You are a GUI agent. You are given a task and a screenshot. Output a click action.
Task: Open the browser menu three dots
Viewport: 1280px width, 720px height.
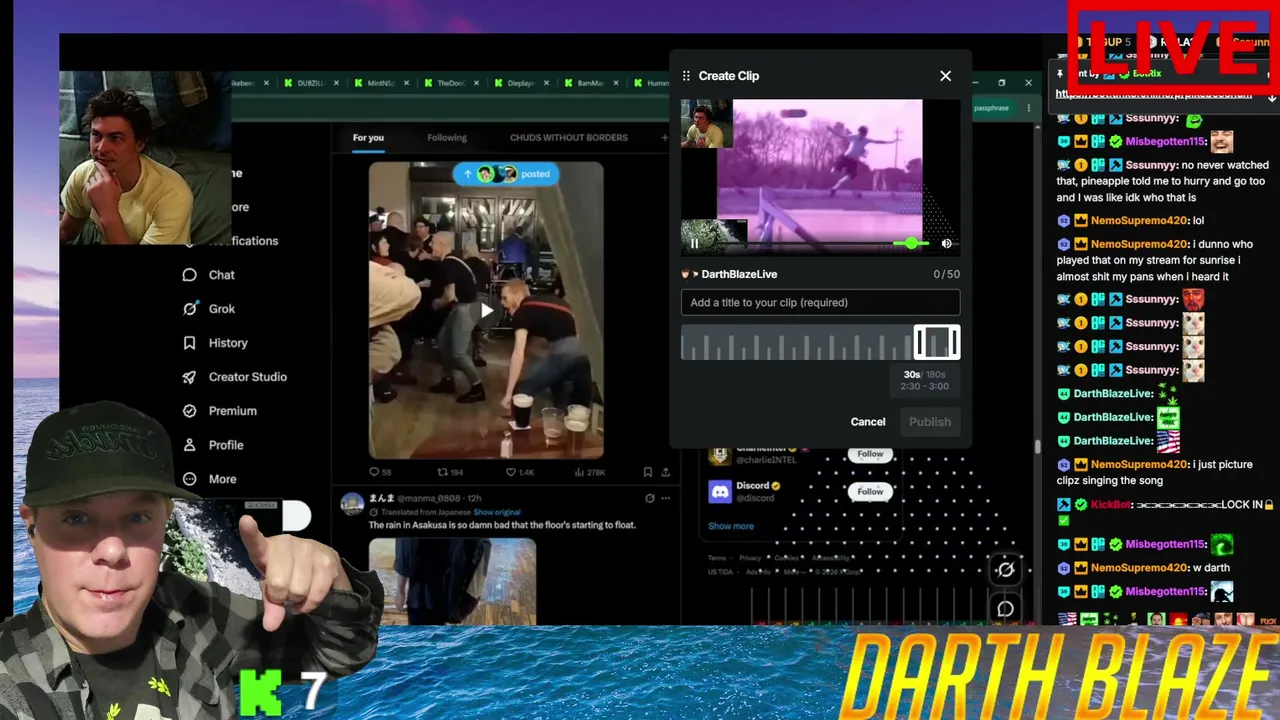click(1030, 108)
